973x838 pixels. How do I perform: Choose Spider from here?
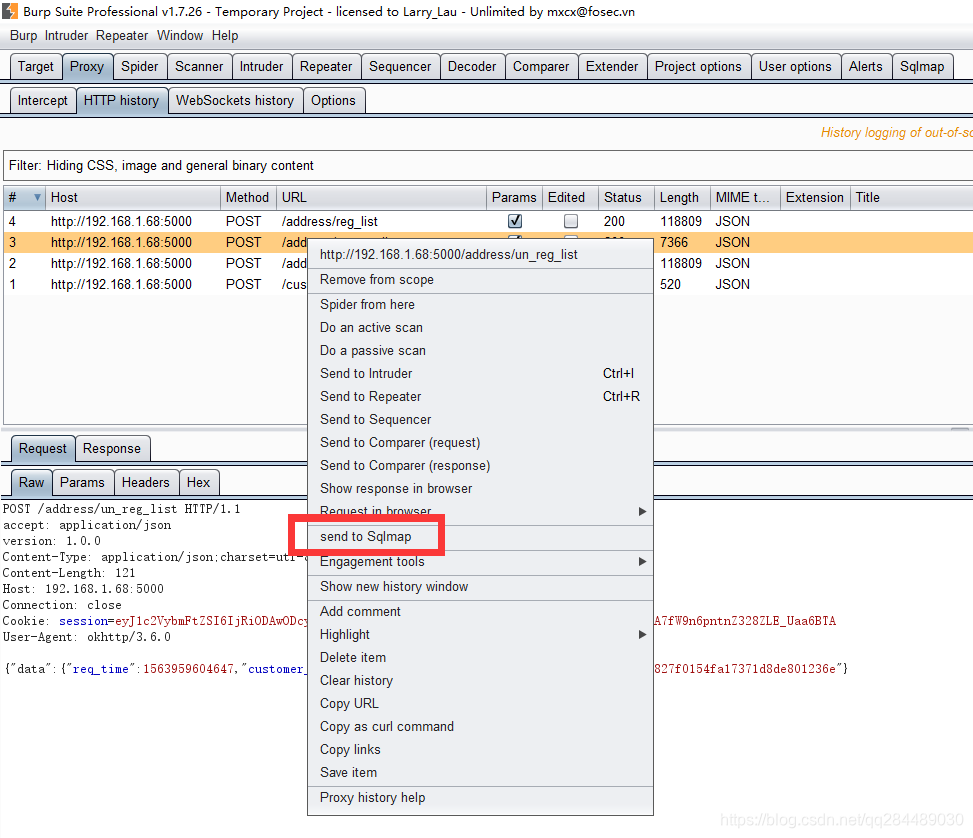(x=480, y=304)
